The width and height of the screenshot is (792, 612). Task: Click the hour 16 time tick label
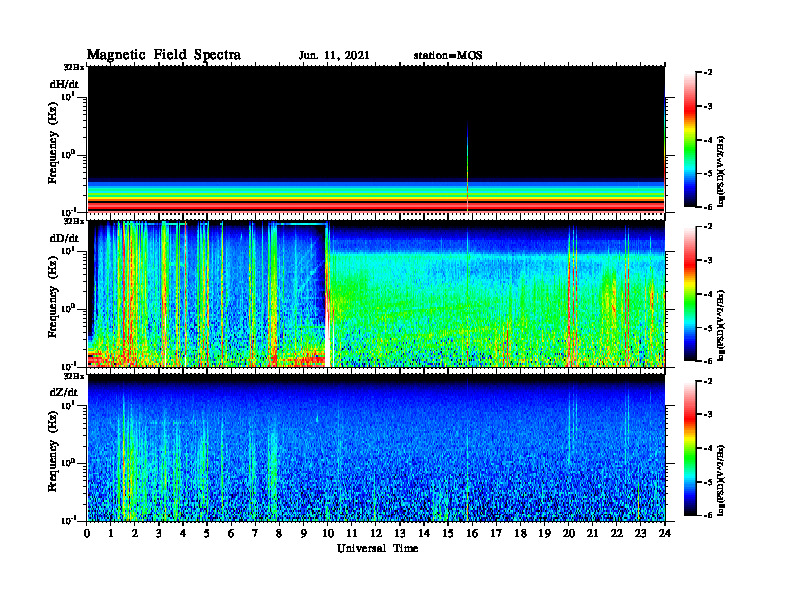coord(472,534)
